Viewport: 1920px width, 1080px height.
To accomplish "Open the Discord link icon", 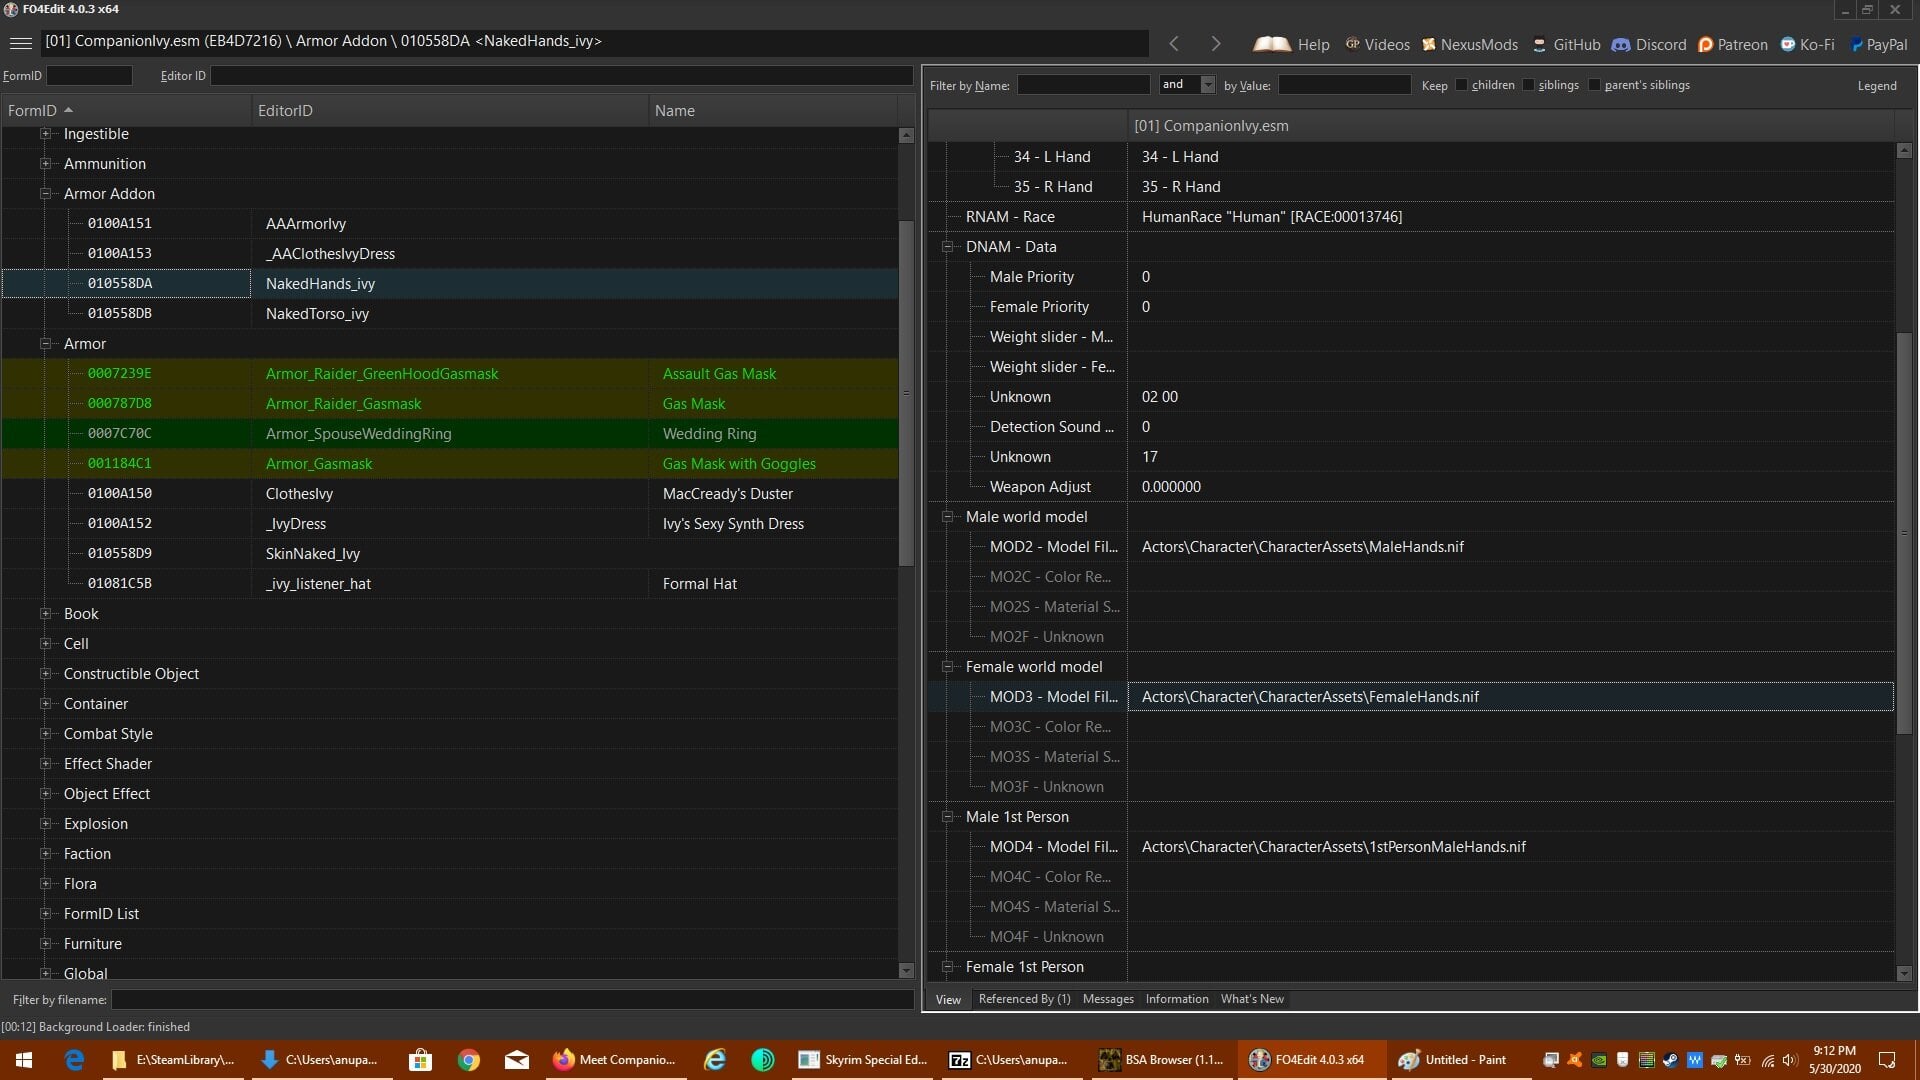I will click(x=1621, y=44).
